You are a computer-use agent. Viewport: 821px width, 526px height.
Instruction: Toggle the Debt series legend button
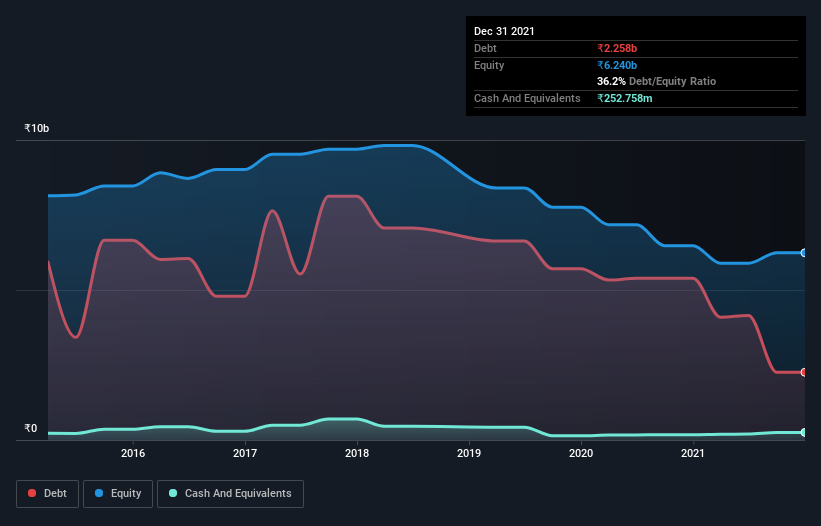pos(48,494)
